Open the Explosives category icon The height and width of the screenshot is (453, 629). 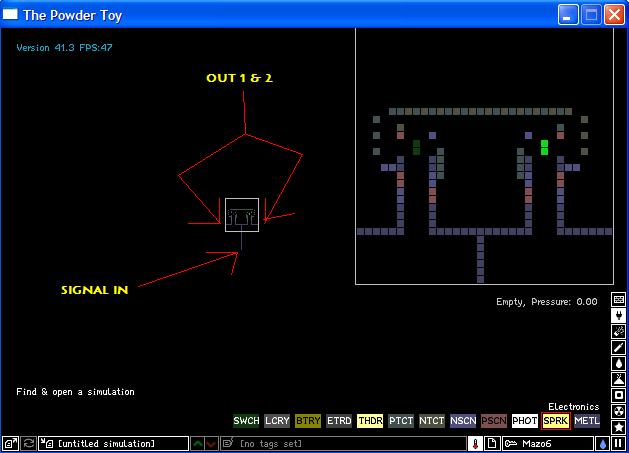[x=620, y=331]
